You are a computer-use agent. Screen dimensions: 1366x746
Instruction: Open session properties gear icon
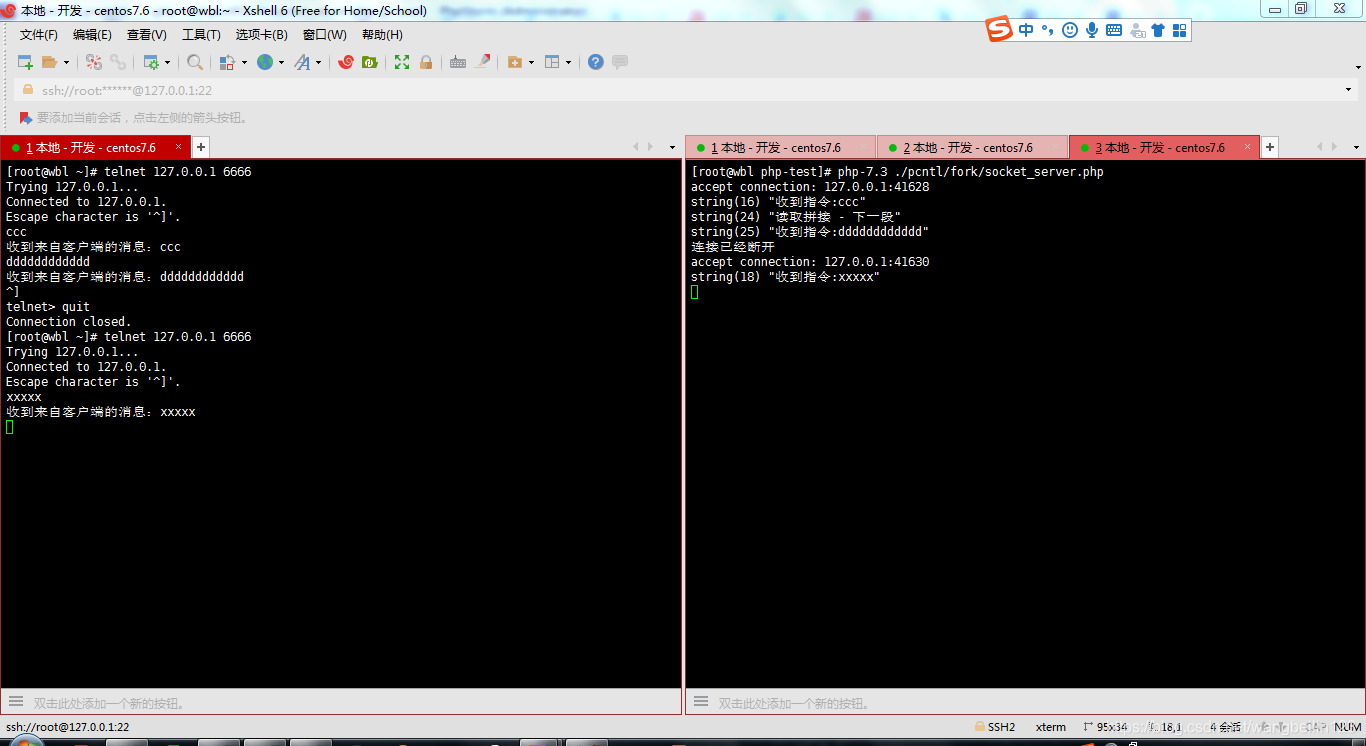pos(151,62)
